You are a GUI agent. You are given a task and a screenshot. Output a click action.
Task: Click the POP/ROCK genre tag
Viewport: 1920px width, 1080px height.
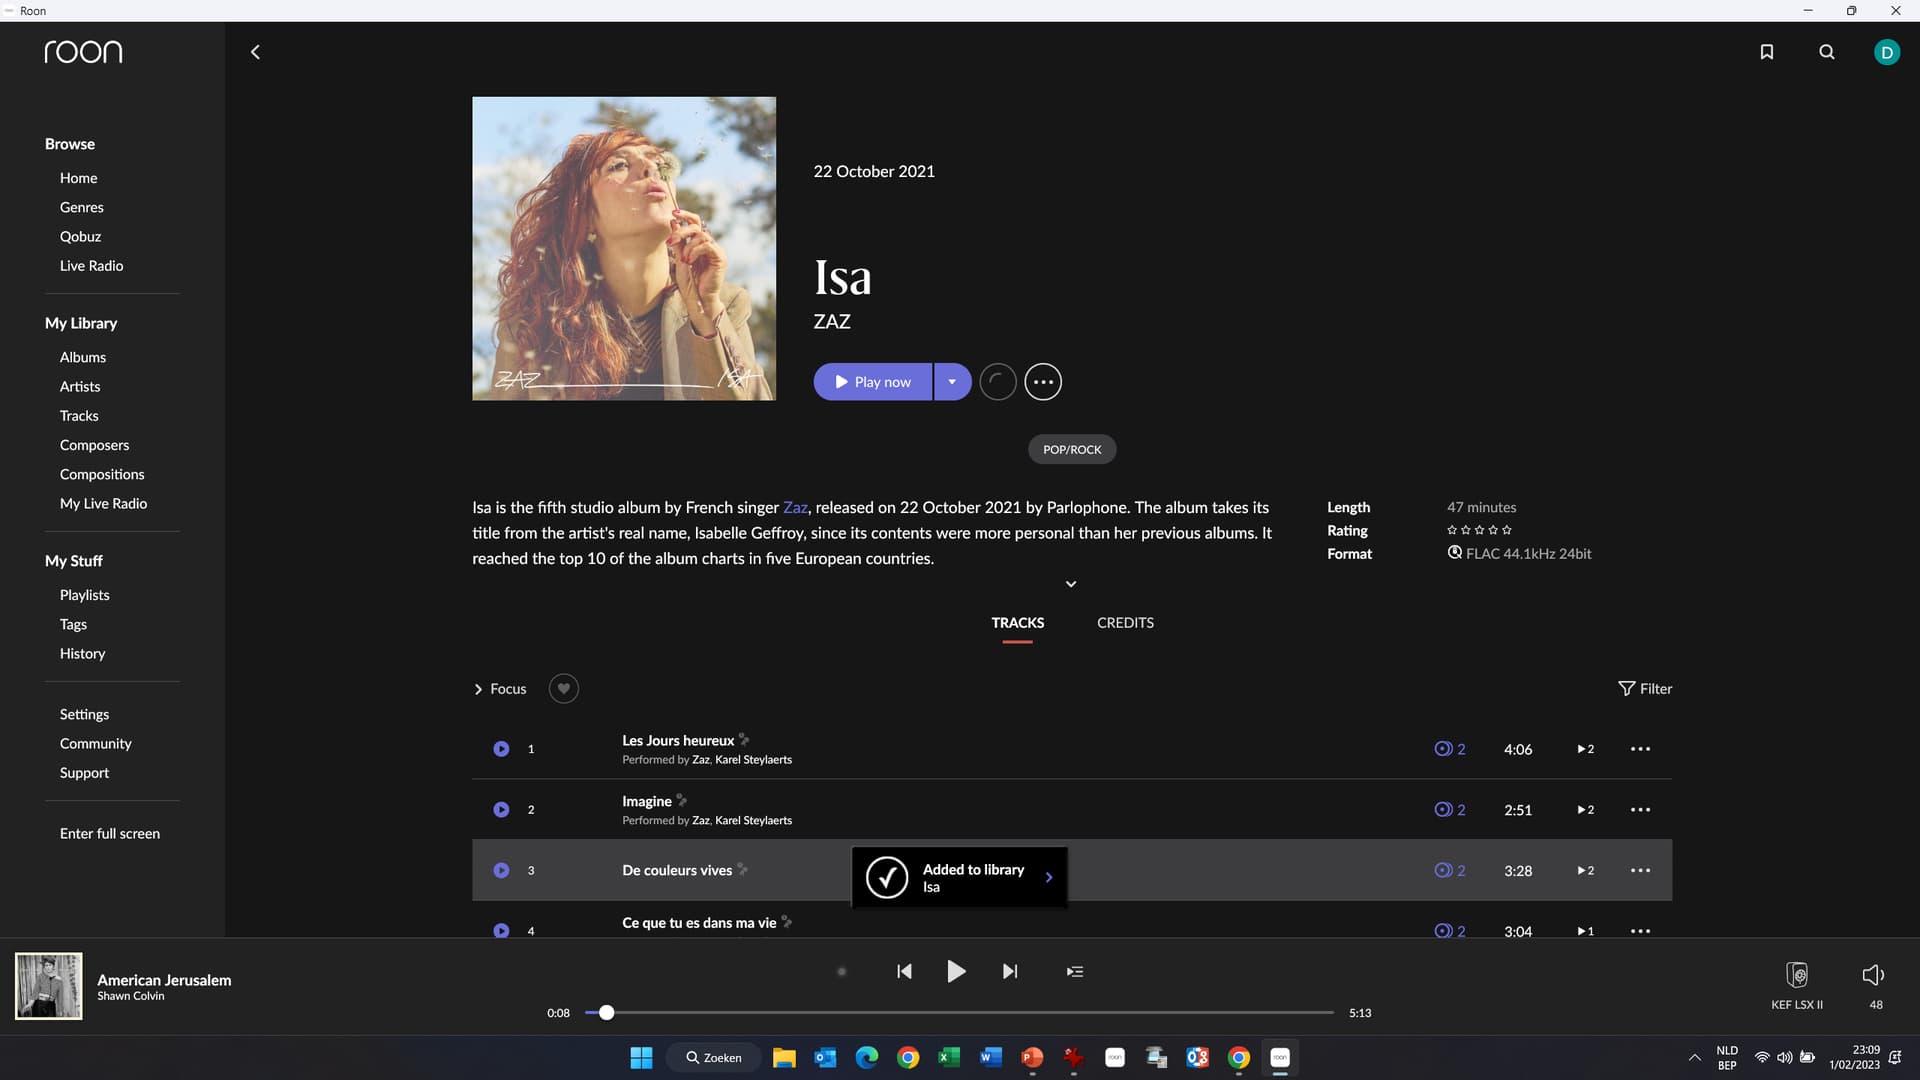coord(1072,450)
